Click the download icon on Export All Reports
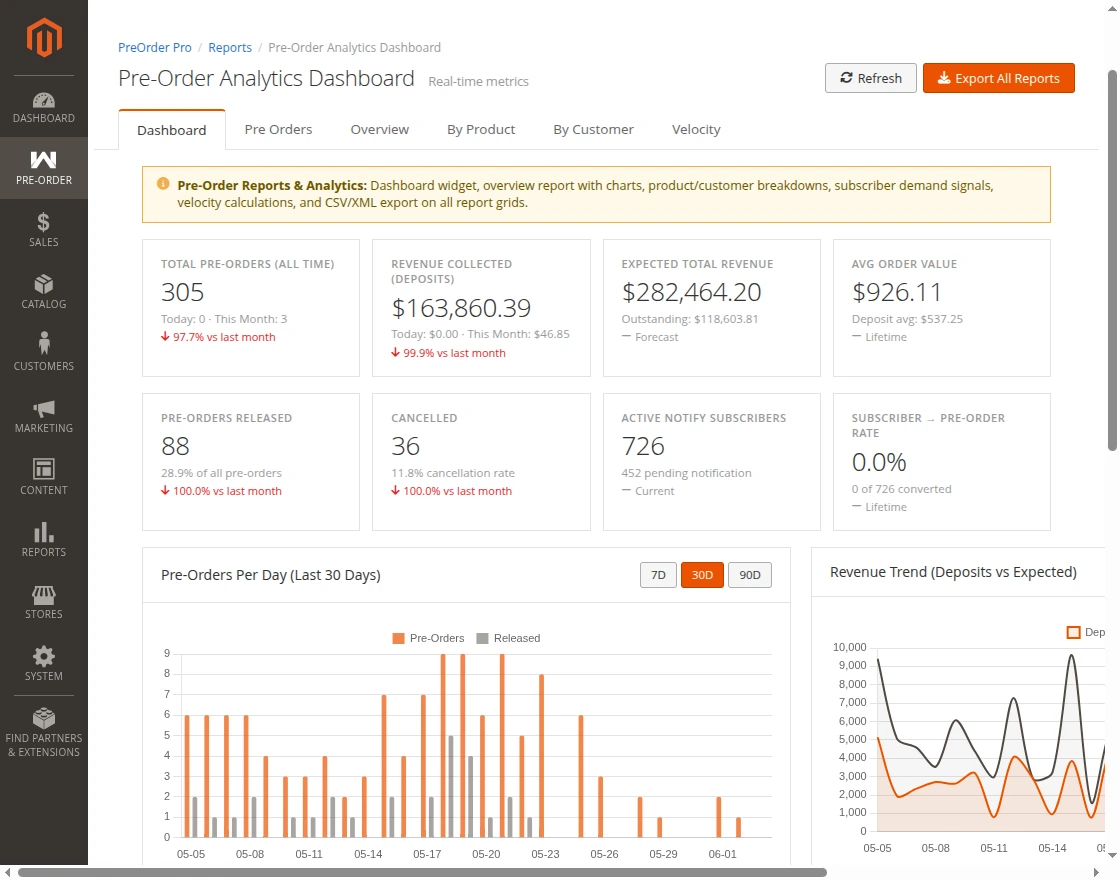Screen dimensions: 1120x880 (x=944, y=78)
